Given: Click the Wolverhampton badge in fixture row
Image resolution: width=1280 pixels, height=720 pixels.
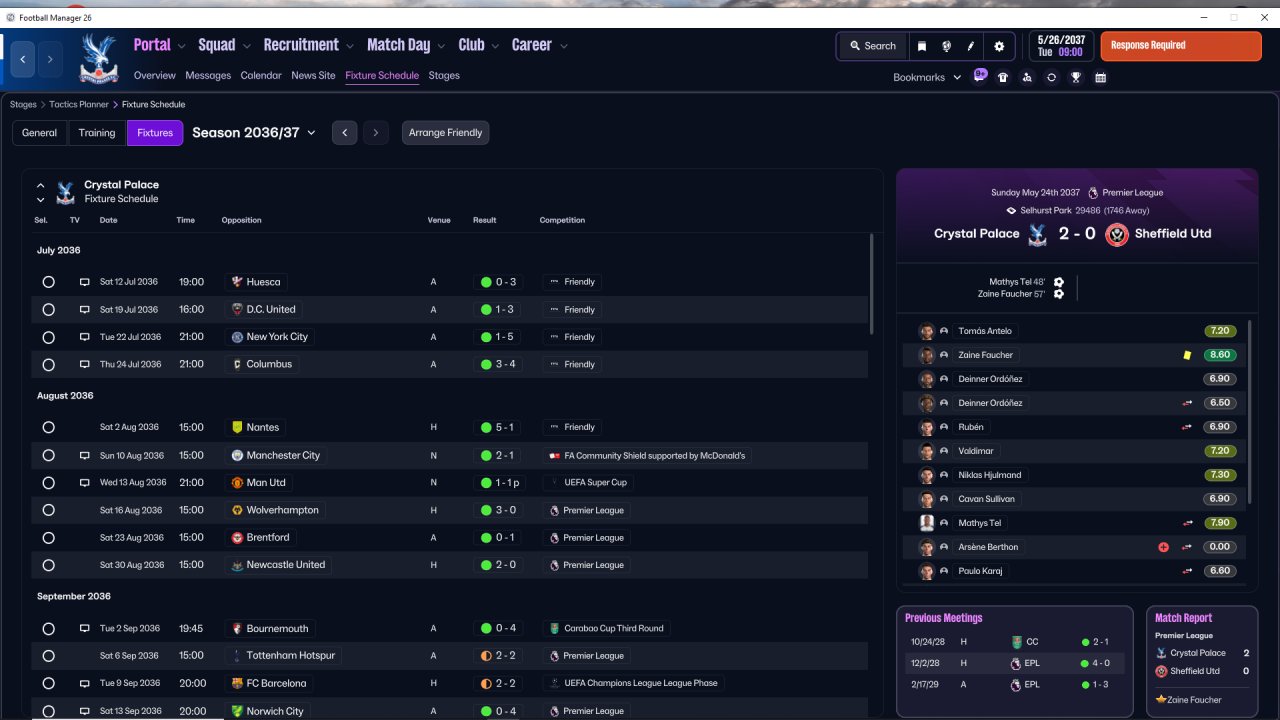Looking at the screenshot, I should [237, 510].
